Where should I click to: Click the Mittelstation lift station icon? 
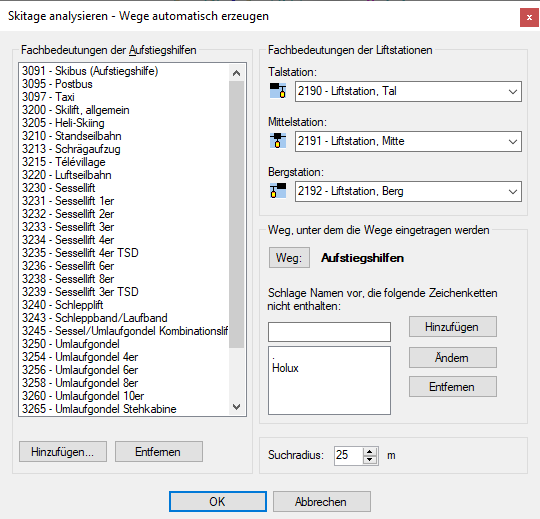[x=278, y=141]
